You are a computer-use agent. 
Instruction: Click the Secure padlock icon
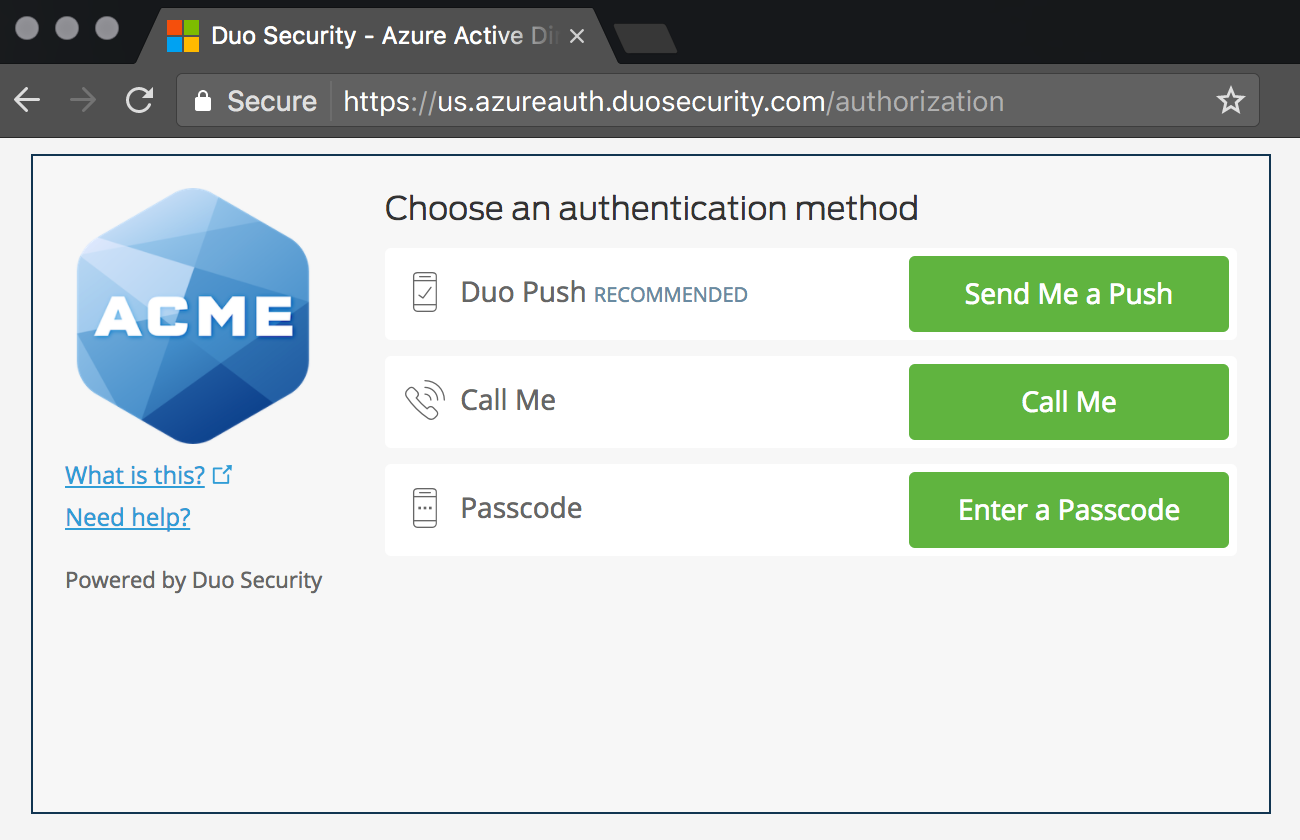(x=203, y=101)
